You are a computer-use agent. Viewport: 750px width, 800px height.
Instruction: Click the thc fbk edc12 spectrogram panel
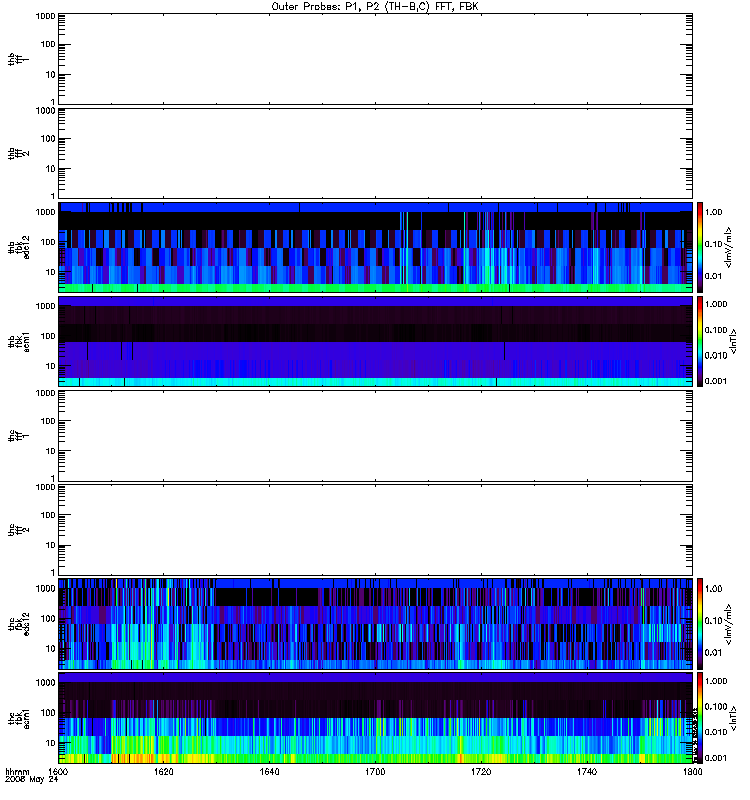(376, 623)
